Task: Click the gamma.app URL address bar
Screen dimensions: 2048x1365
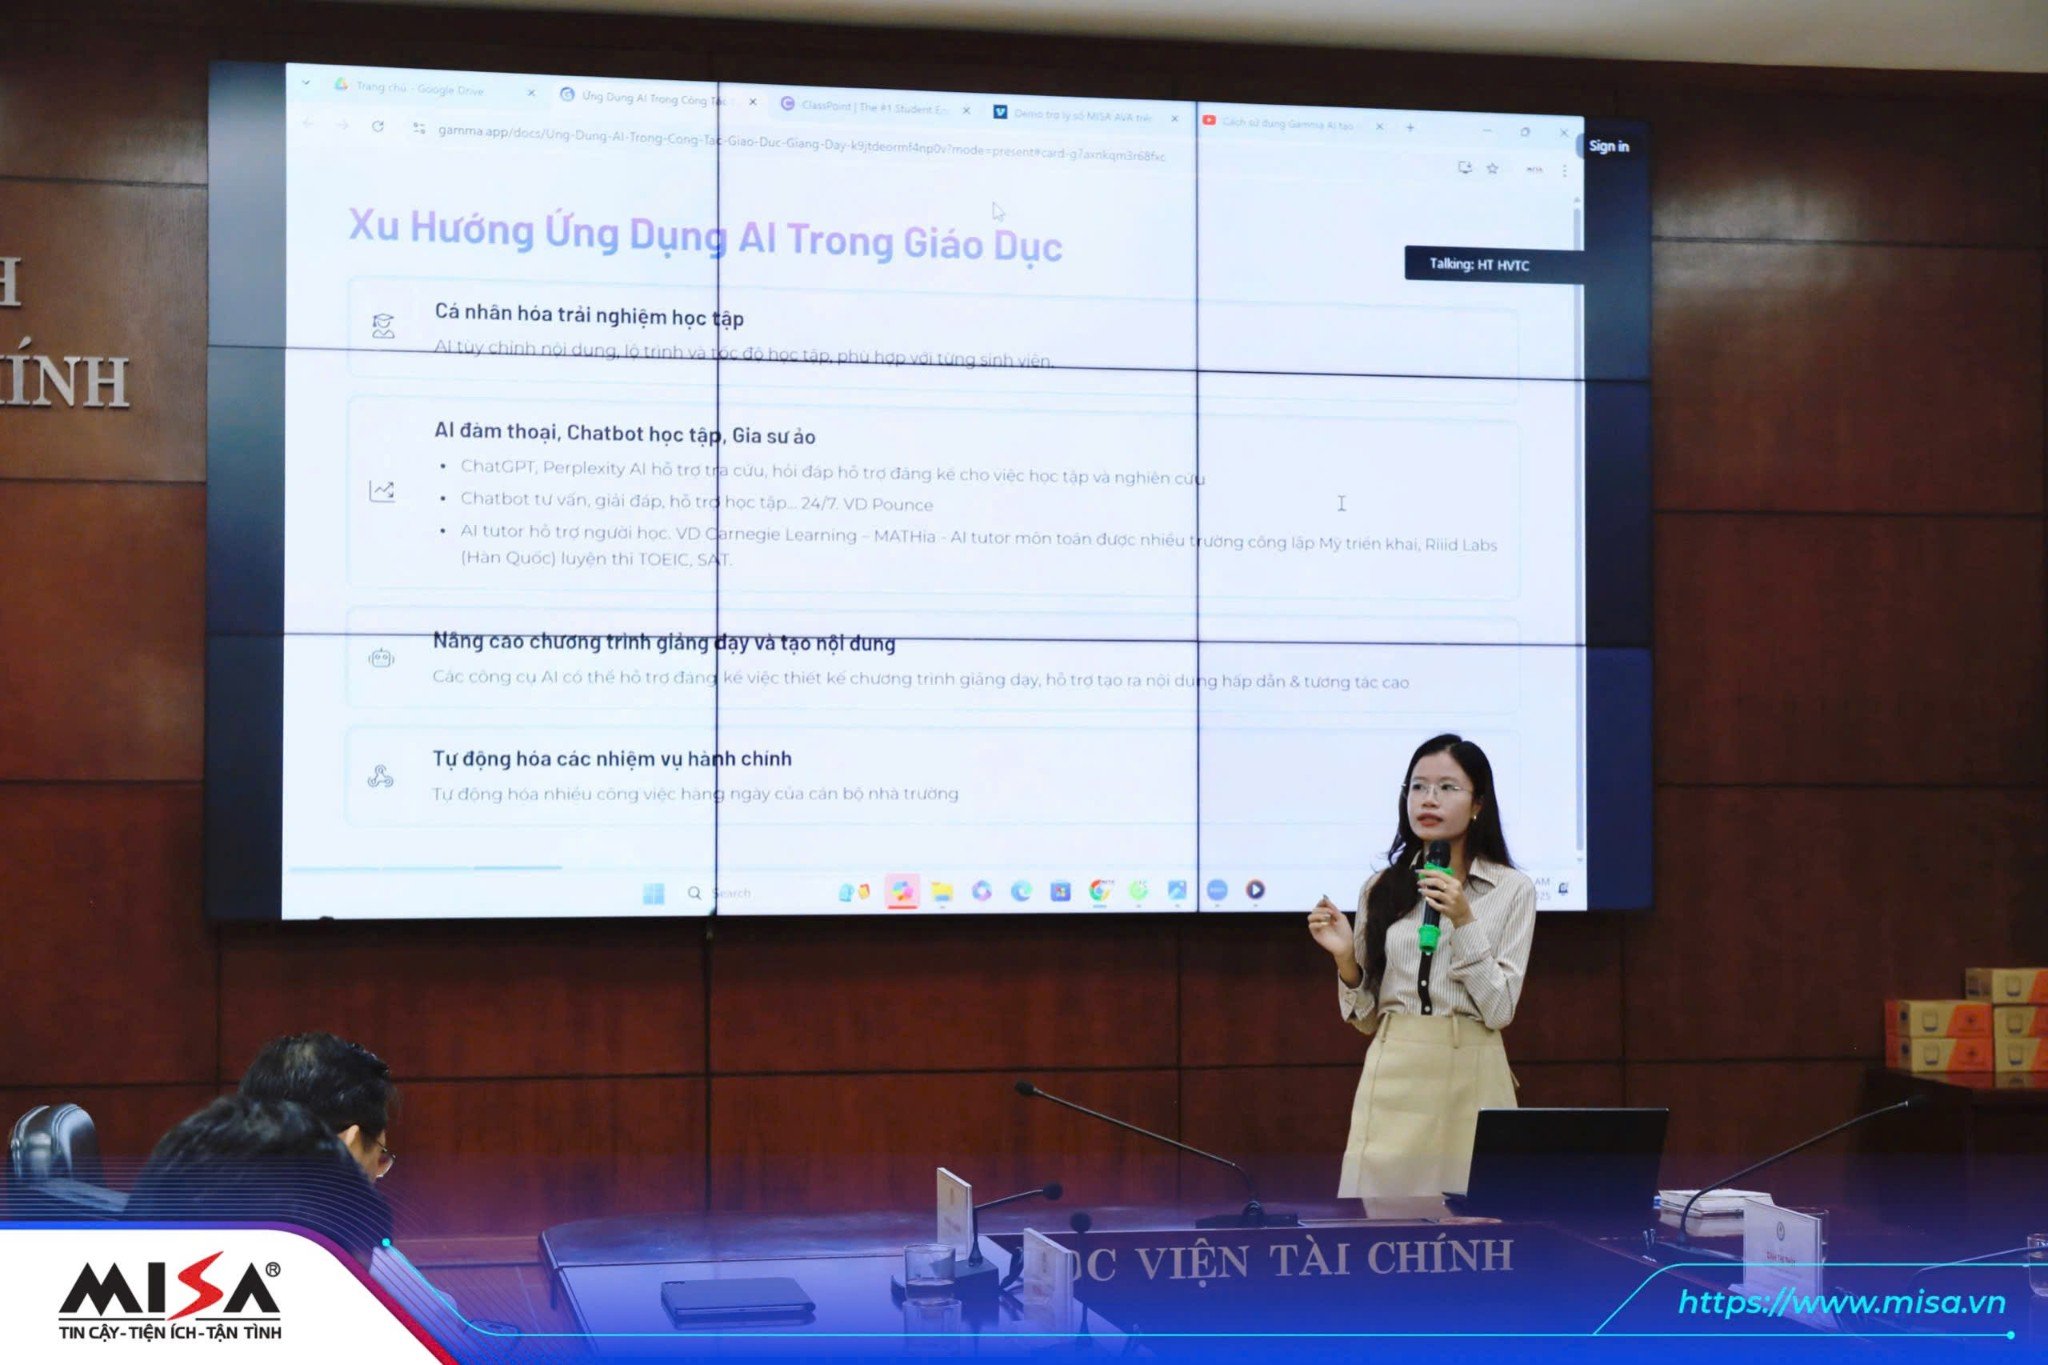Action: click(x=800, y=143)
